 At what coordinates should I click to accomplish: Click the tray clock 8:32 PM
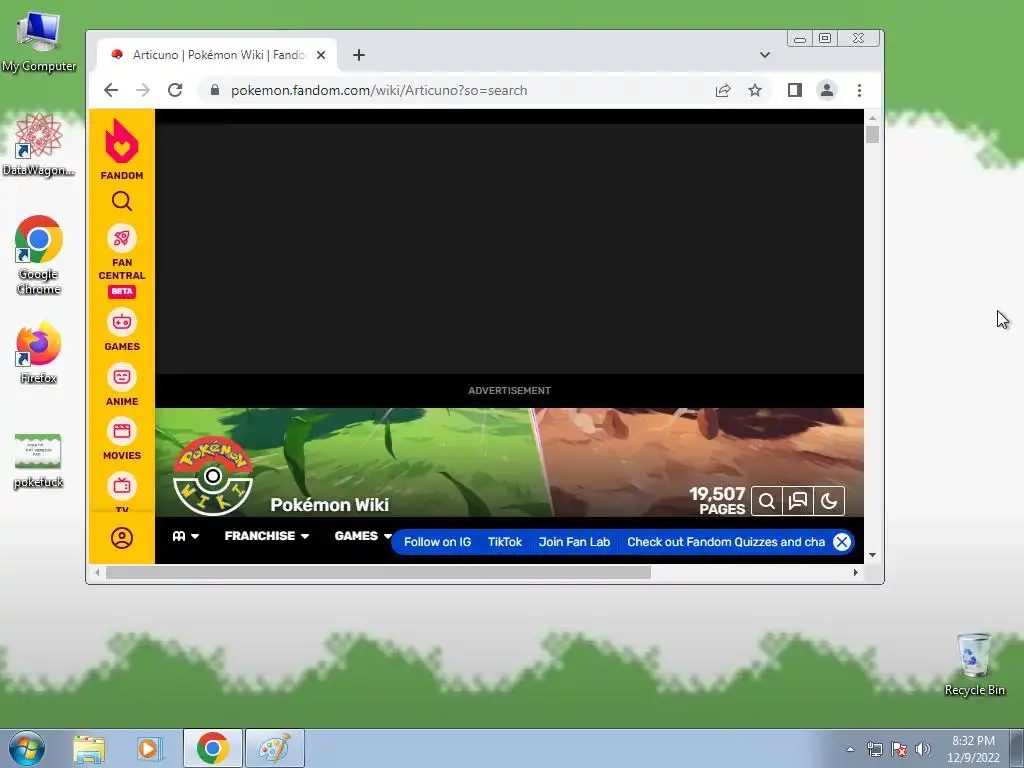973,741
